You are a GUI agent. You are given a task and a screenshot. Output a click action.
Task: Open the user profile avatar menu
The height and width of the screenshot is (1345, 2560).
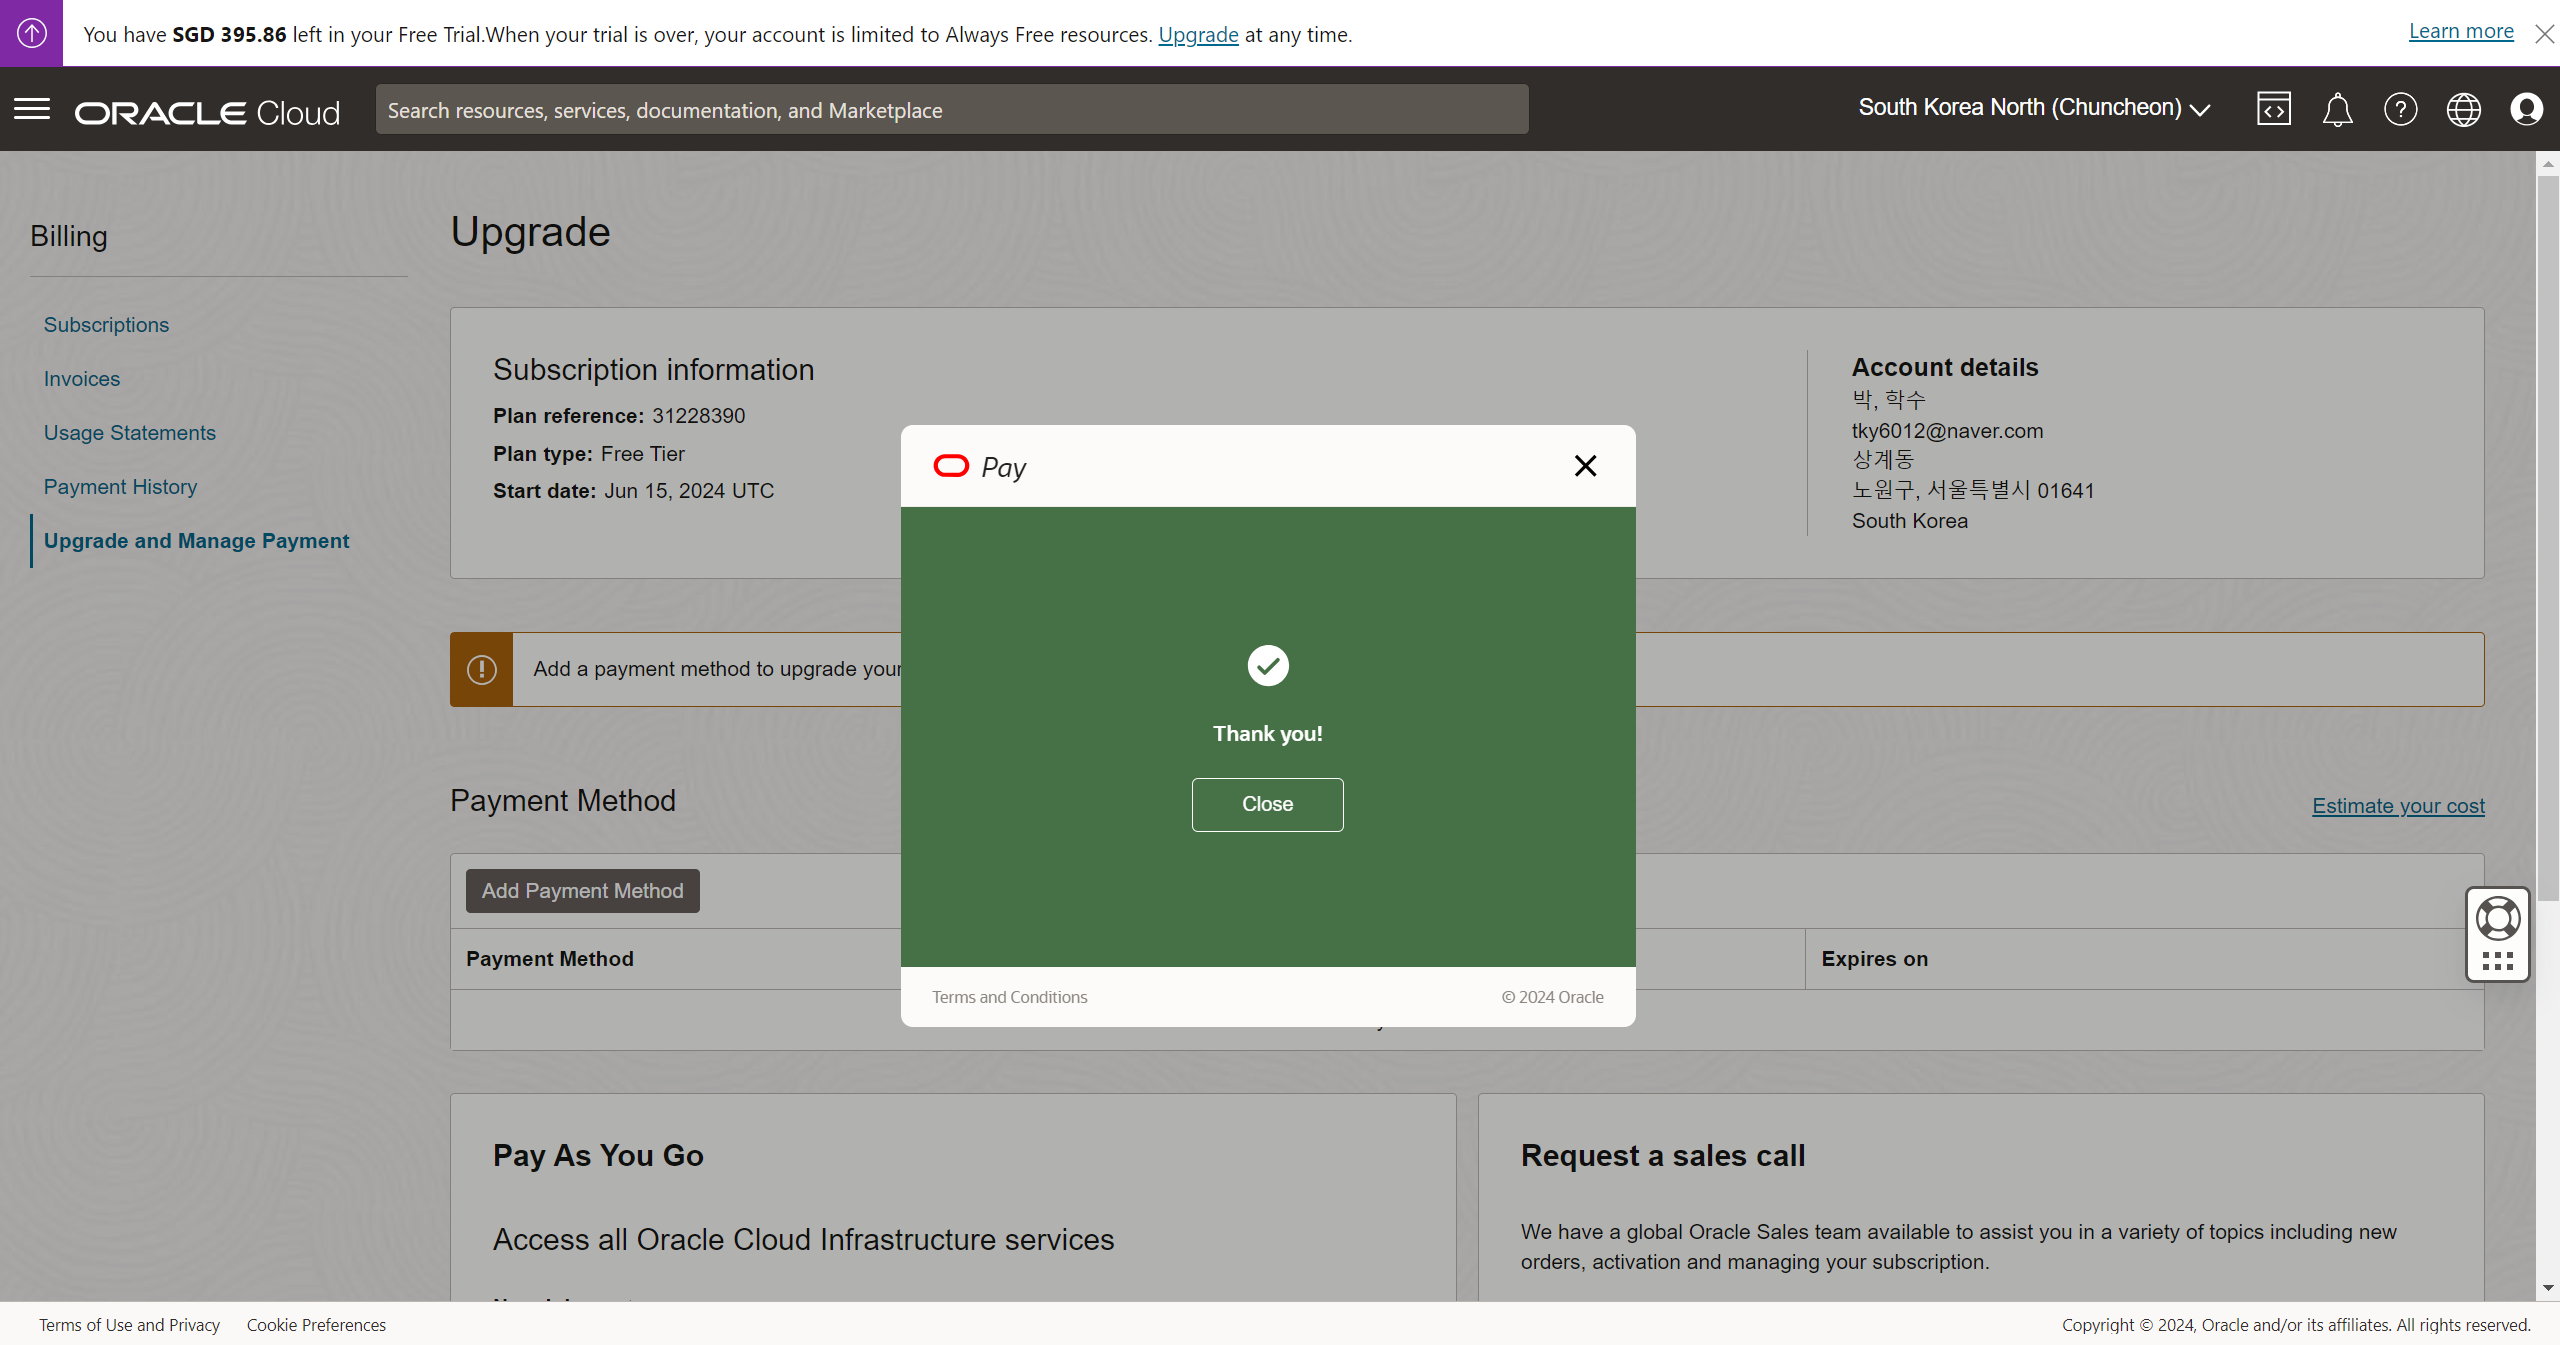coord(2526,109)
